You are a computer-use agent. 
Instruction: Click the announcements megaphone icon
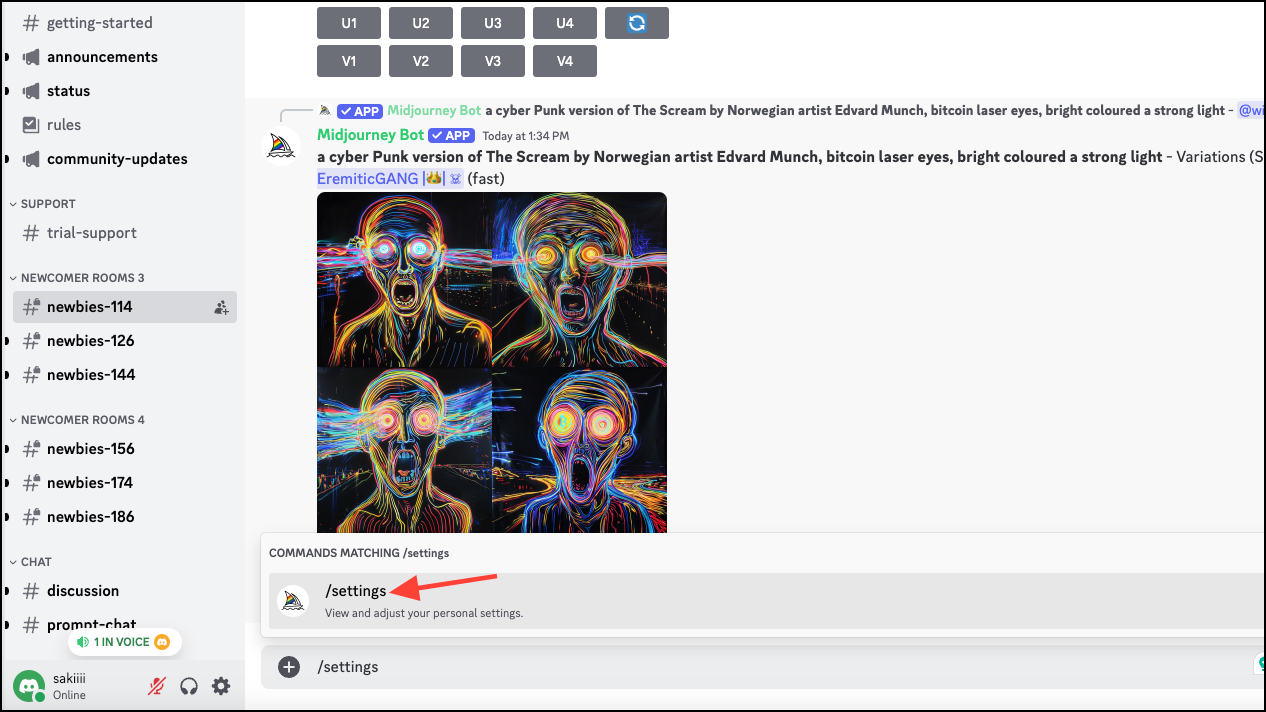pos(31,57)
